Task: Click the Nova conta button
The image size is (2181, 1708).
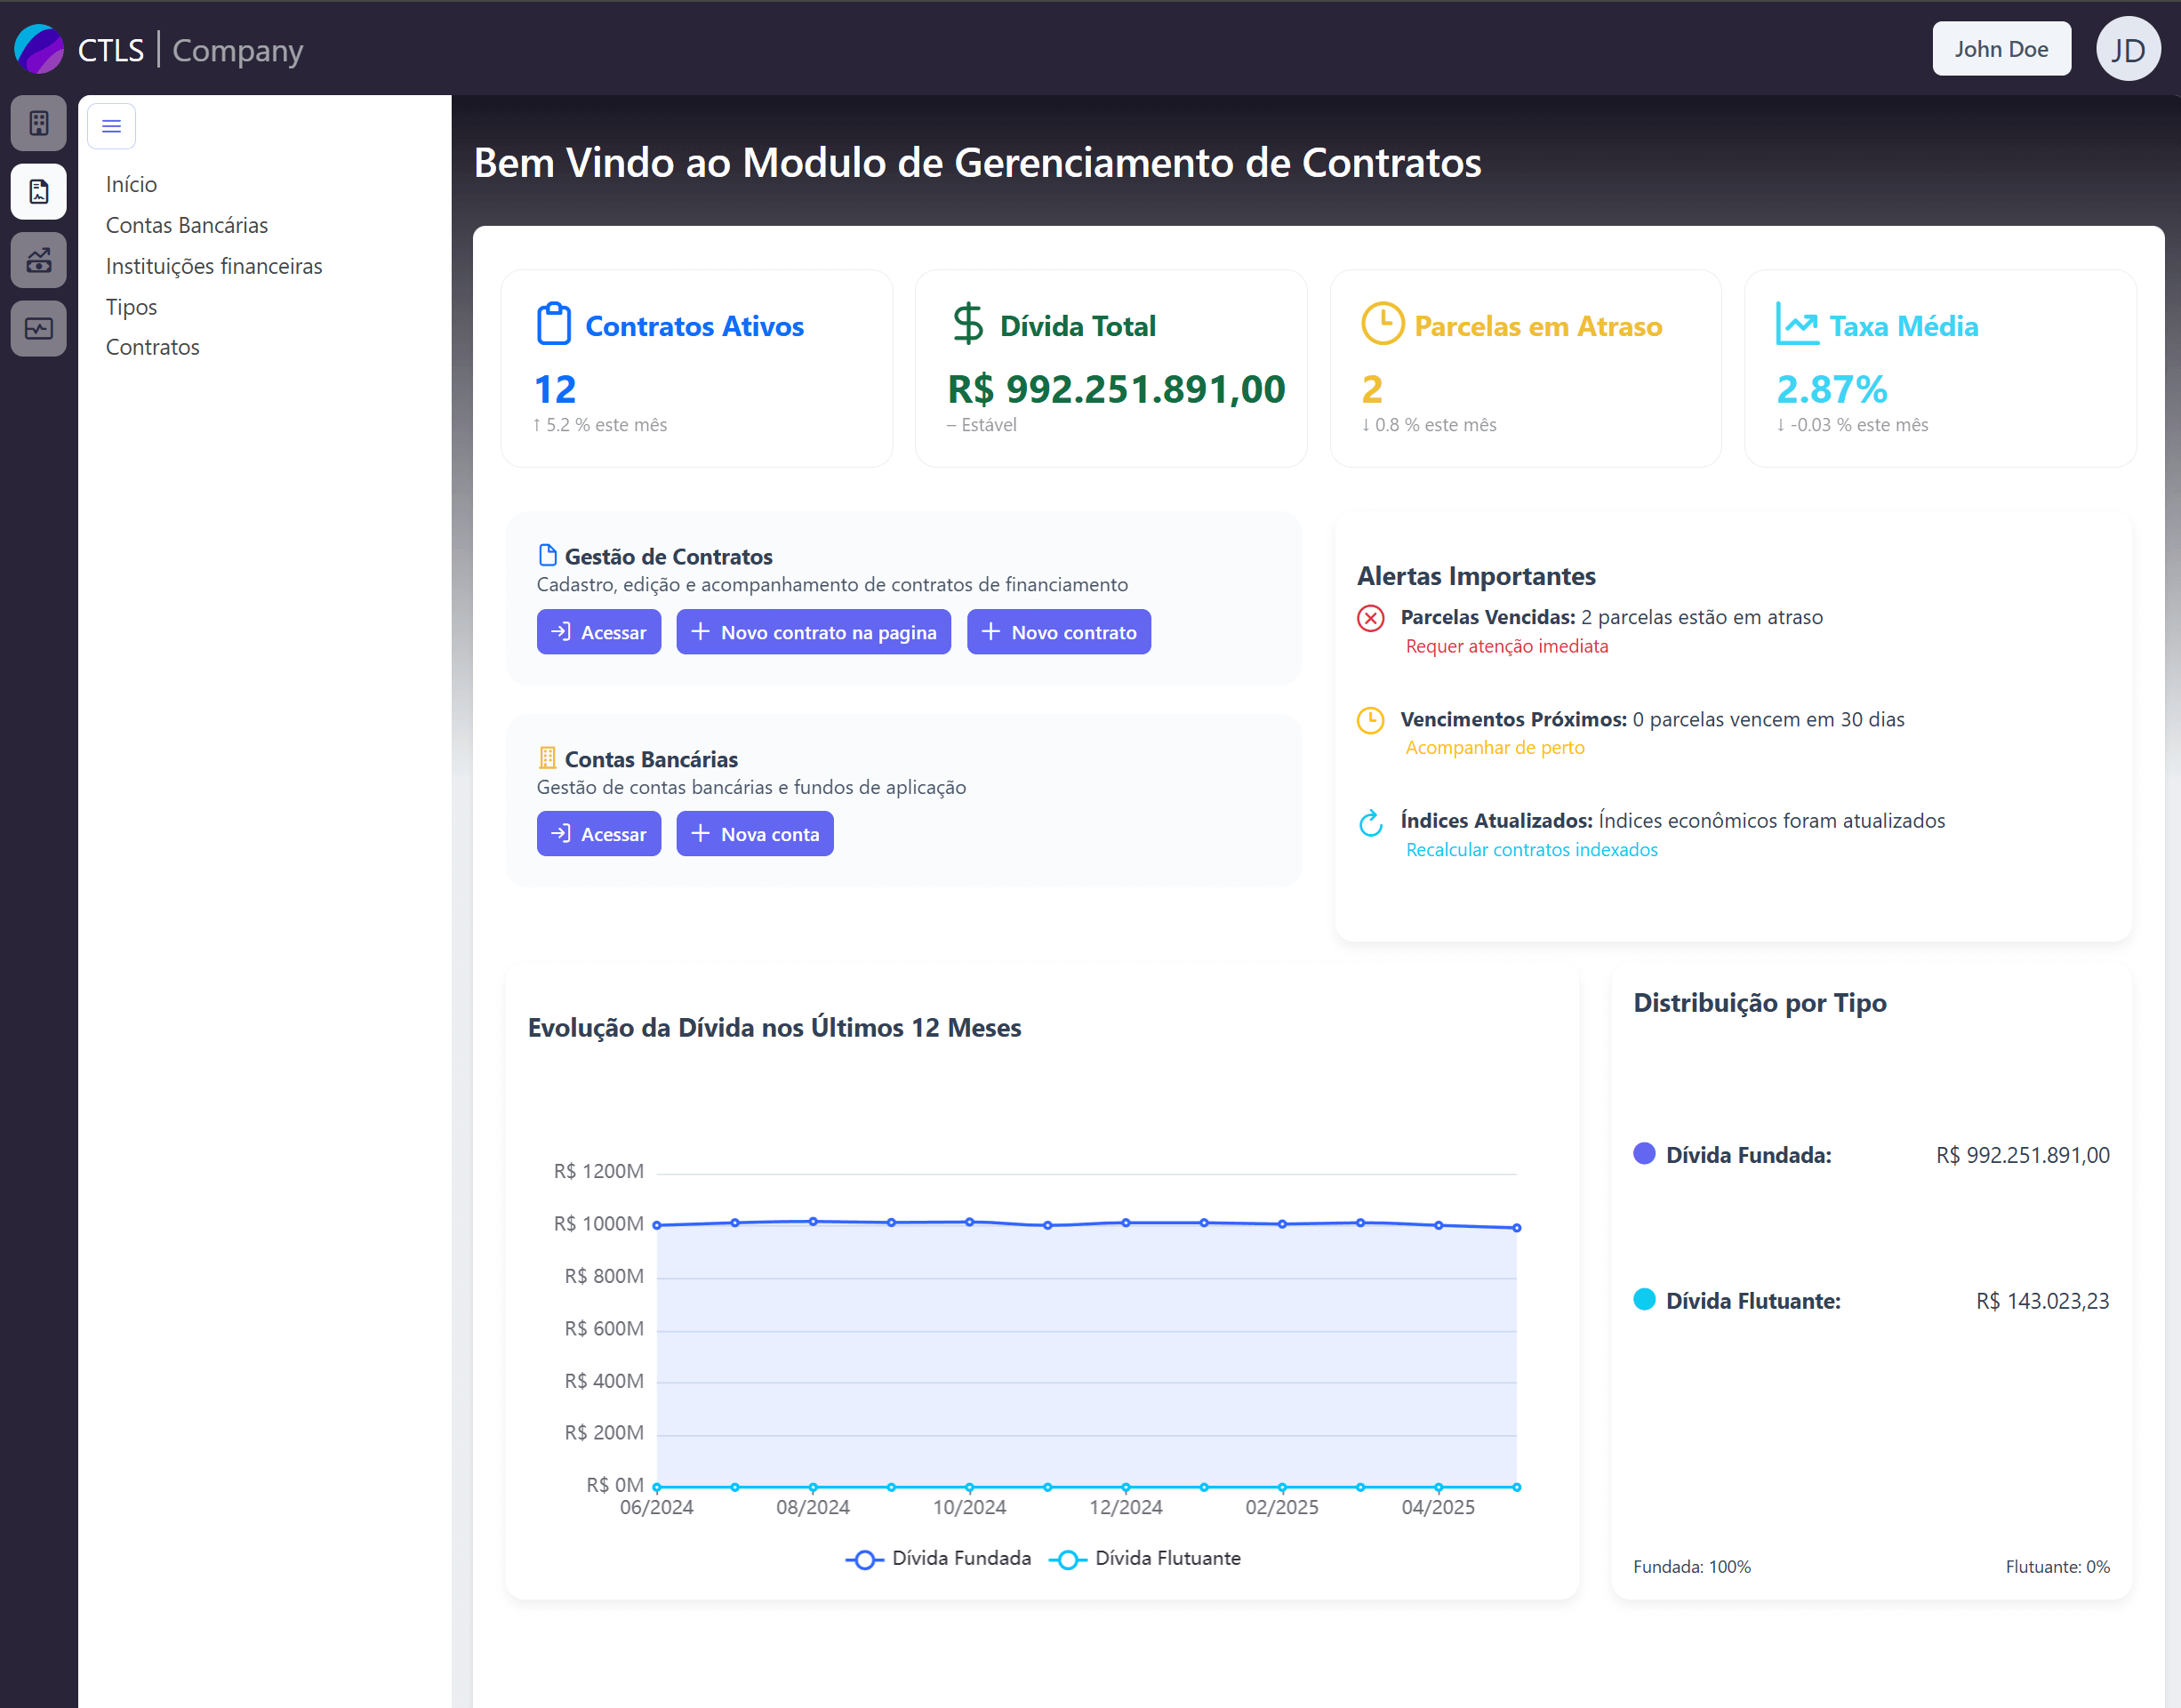Action: pyautogui.click(x=754, y=834)
